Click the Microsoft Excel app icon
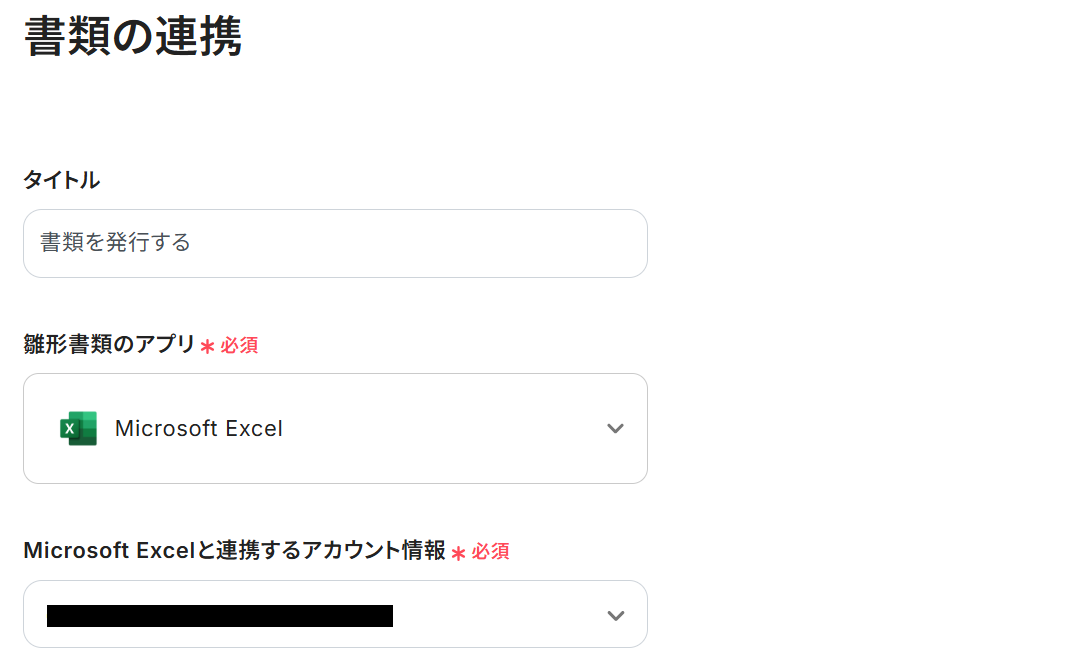1067x670 pixels. [x=78, y=428]
